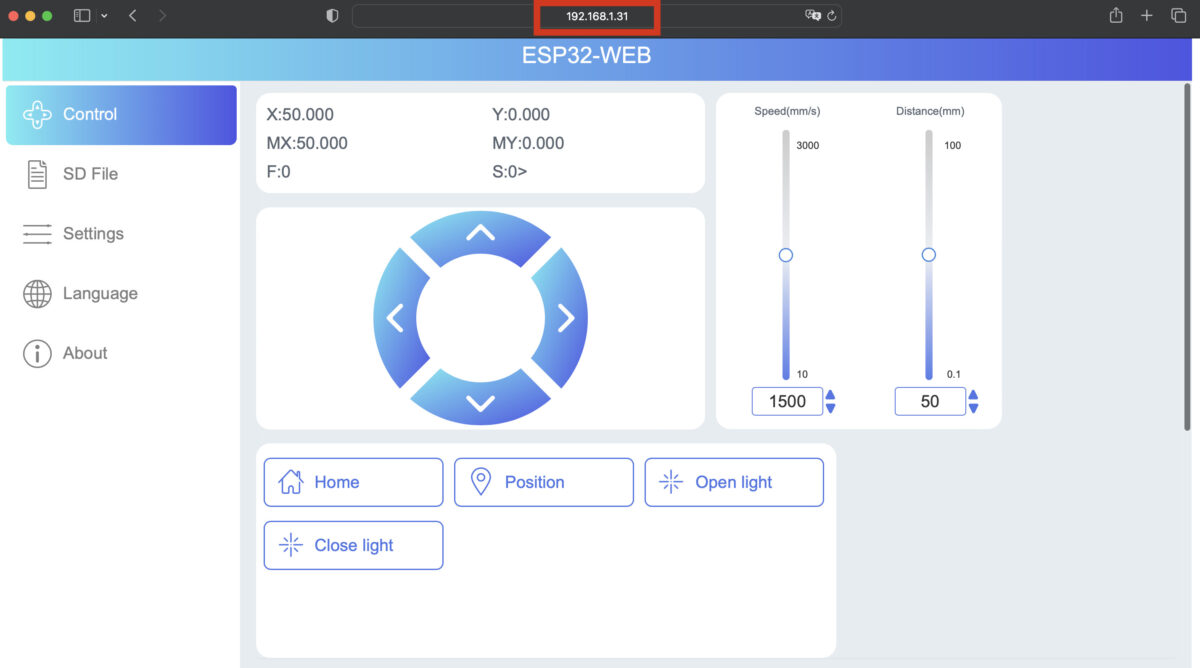1200x668 pixels.
Task: Open the SD File menu item
Action: click(90, 174)
